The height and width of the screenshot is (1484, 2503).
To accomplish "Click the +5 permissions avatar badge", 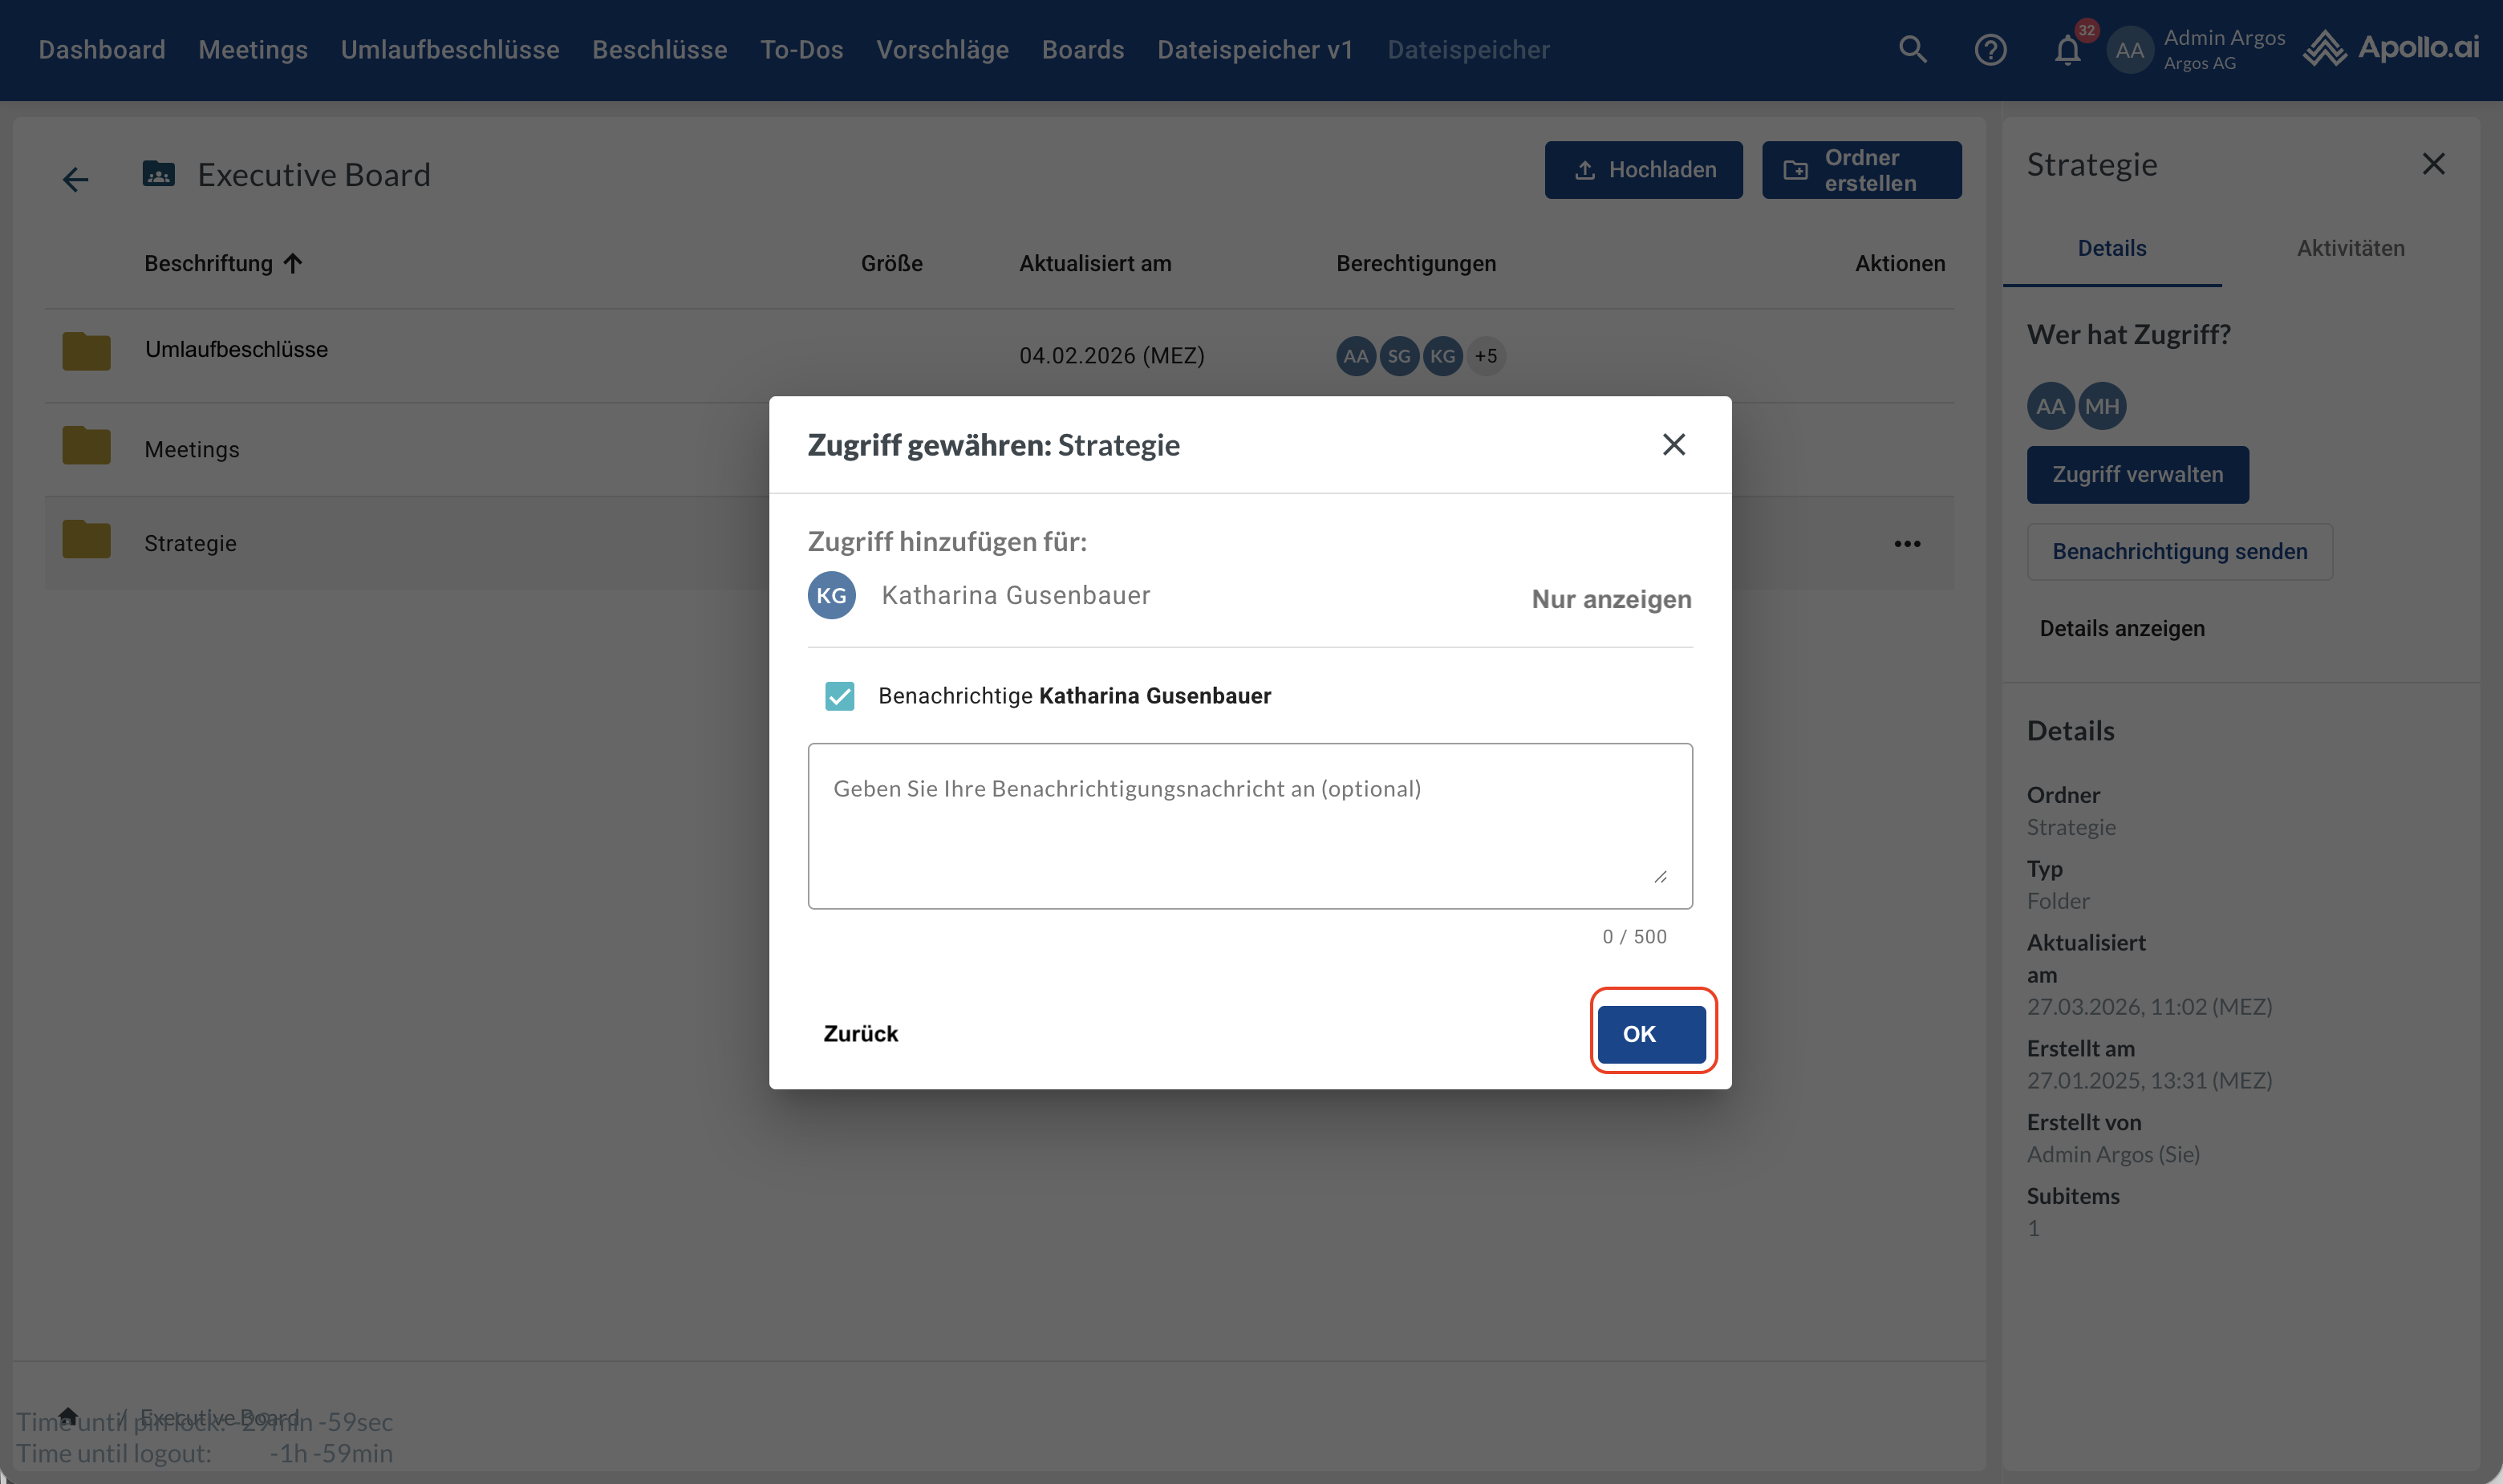I will click(x=1486, y=356).
